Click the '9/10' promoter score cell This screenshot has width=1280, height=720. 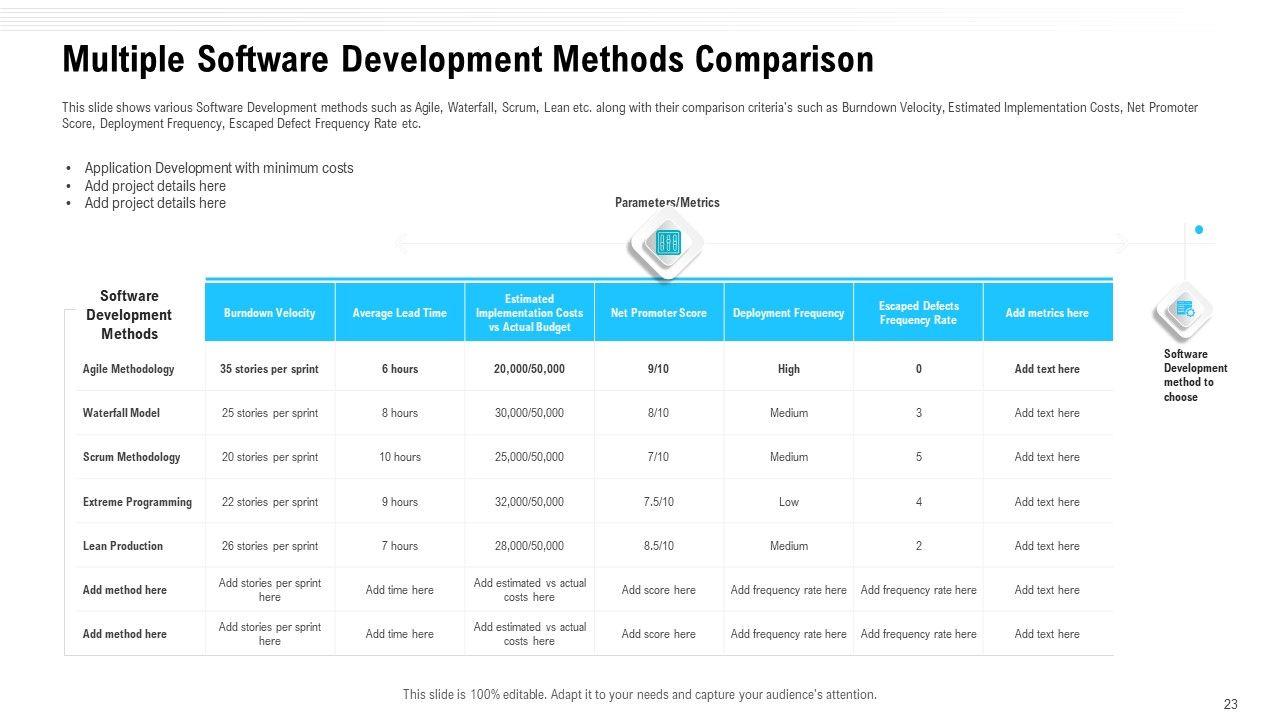(x=658, y=369)
